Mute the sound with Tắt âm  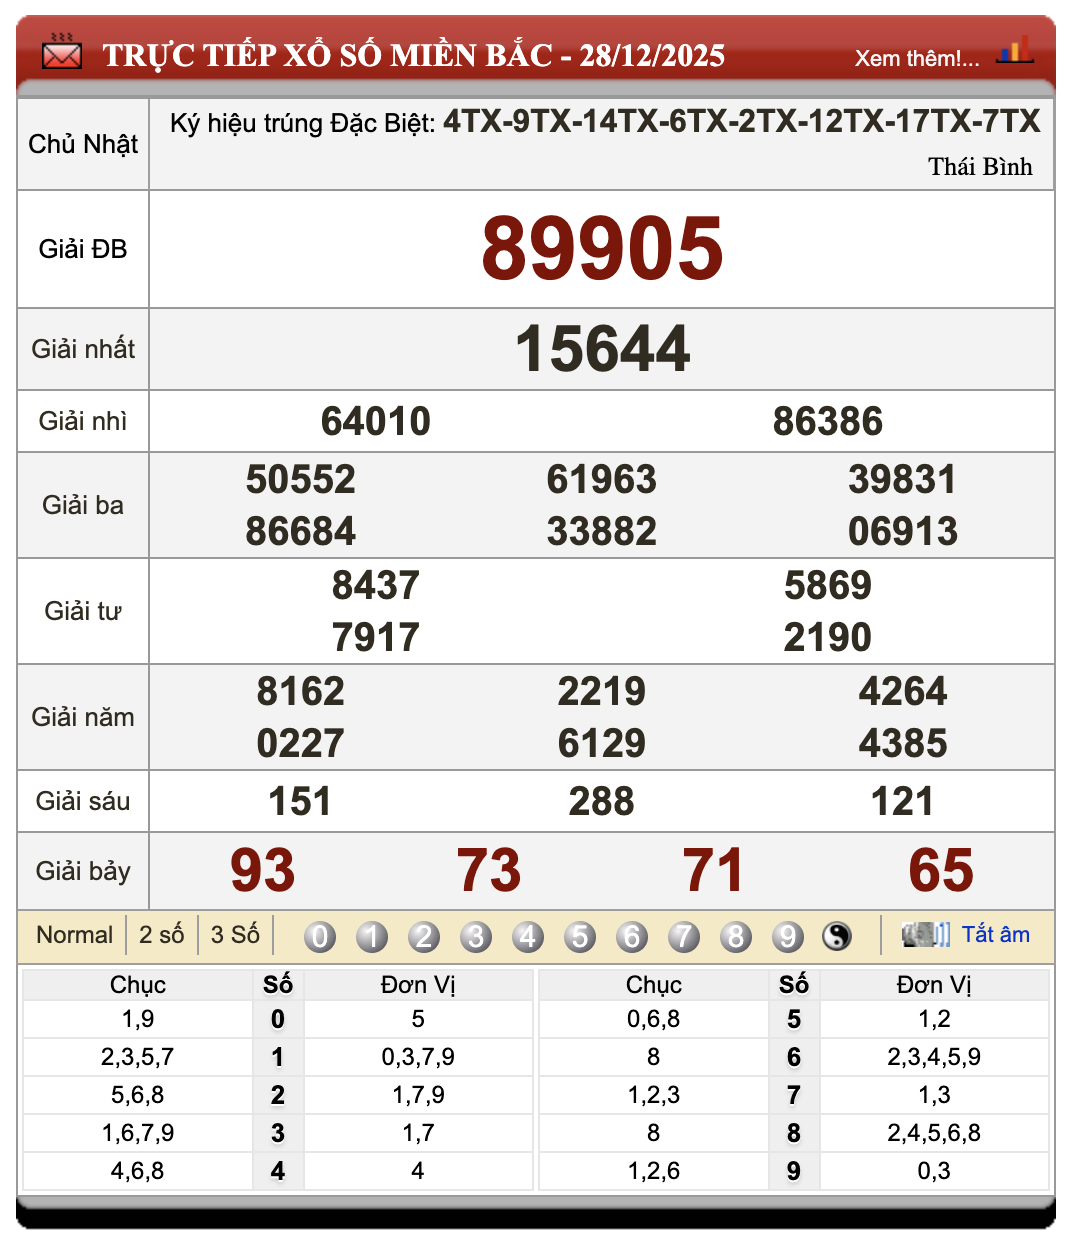click(996, 934)
